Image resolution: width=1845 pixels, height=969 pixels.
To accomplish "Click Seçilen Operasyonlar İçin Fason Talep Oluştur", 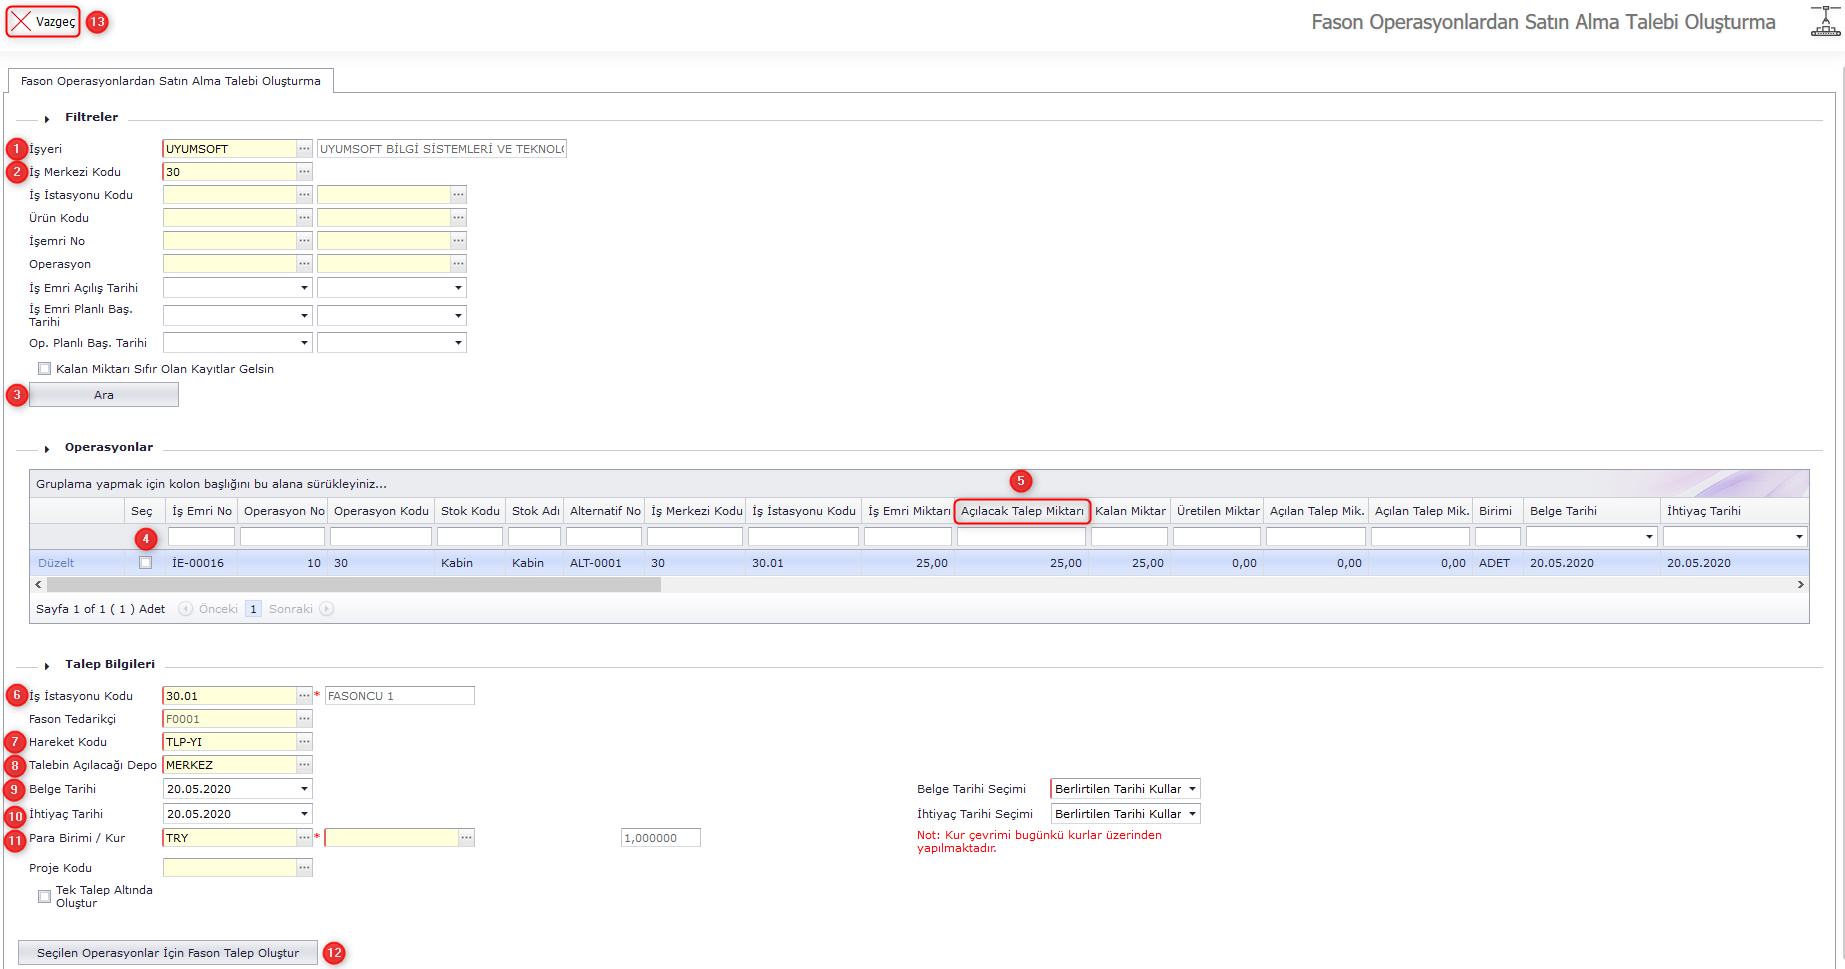I will click(168, 953).
